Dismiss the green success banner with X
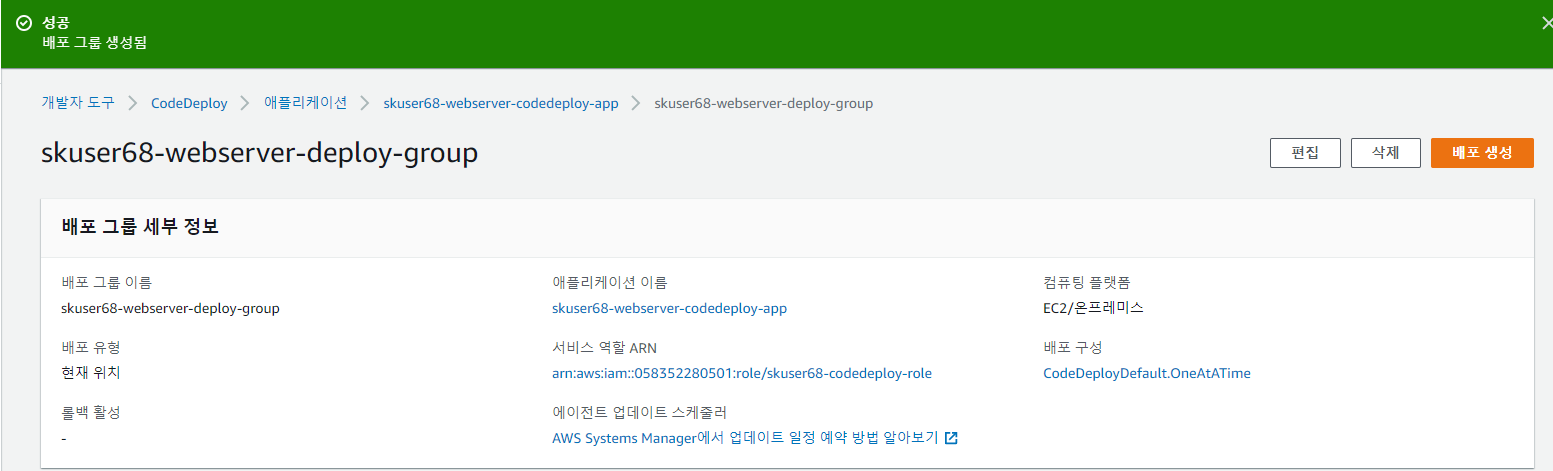The width and height of the screenshot is (1553, 471). pyautogui.click(x=1546, y=23)
